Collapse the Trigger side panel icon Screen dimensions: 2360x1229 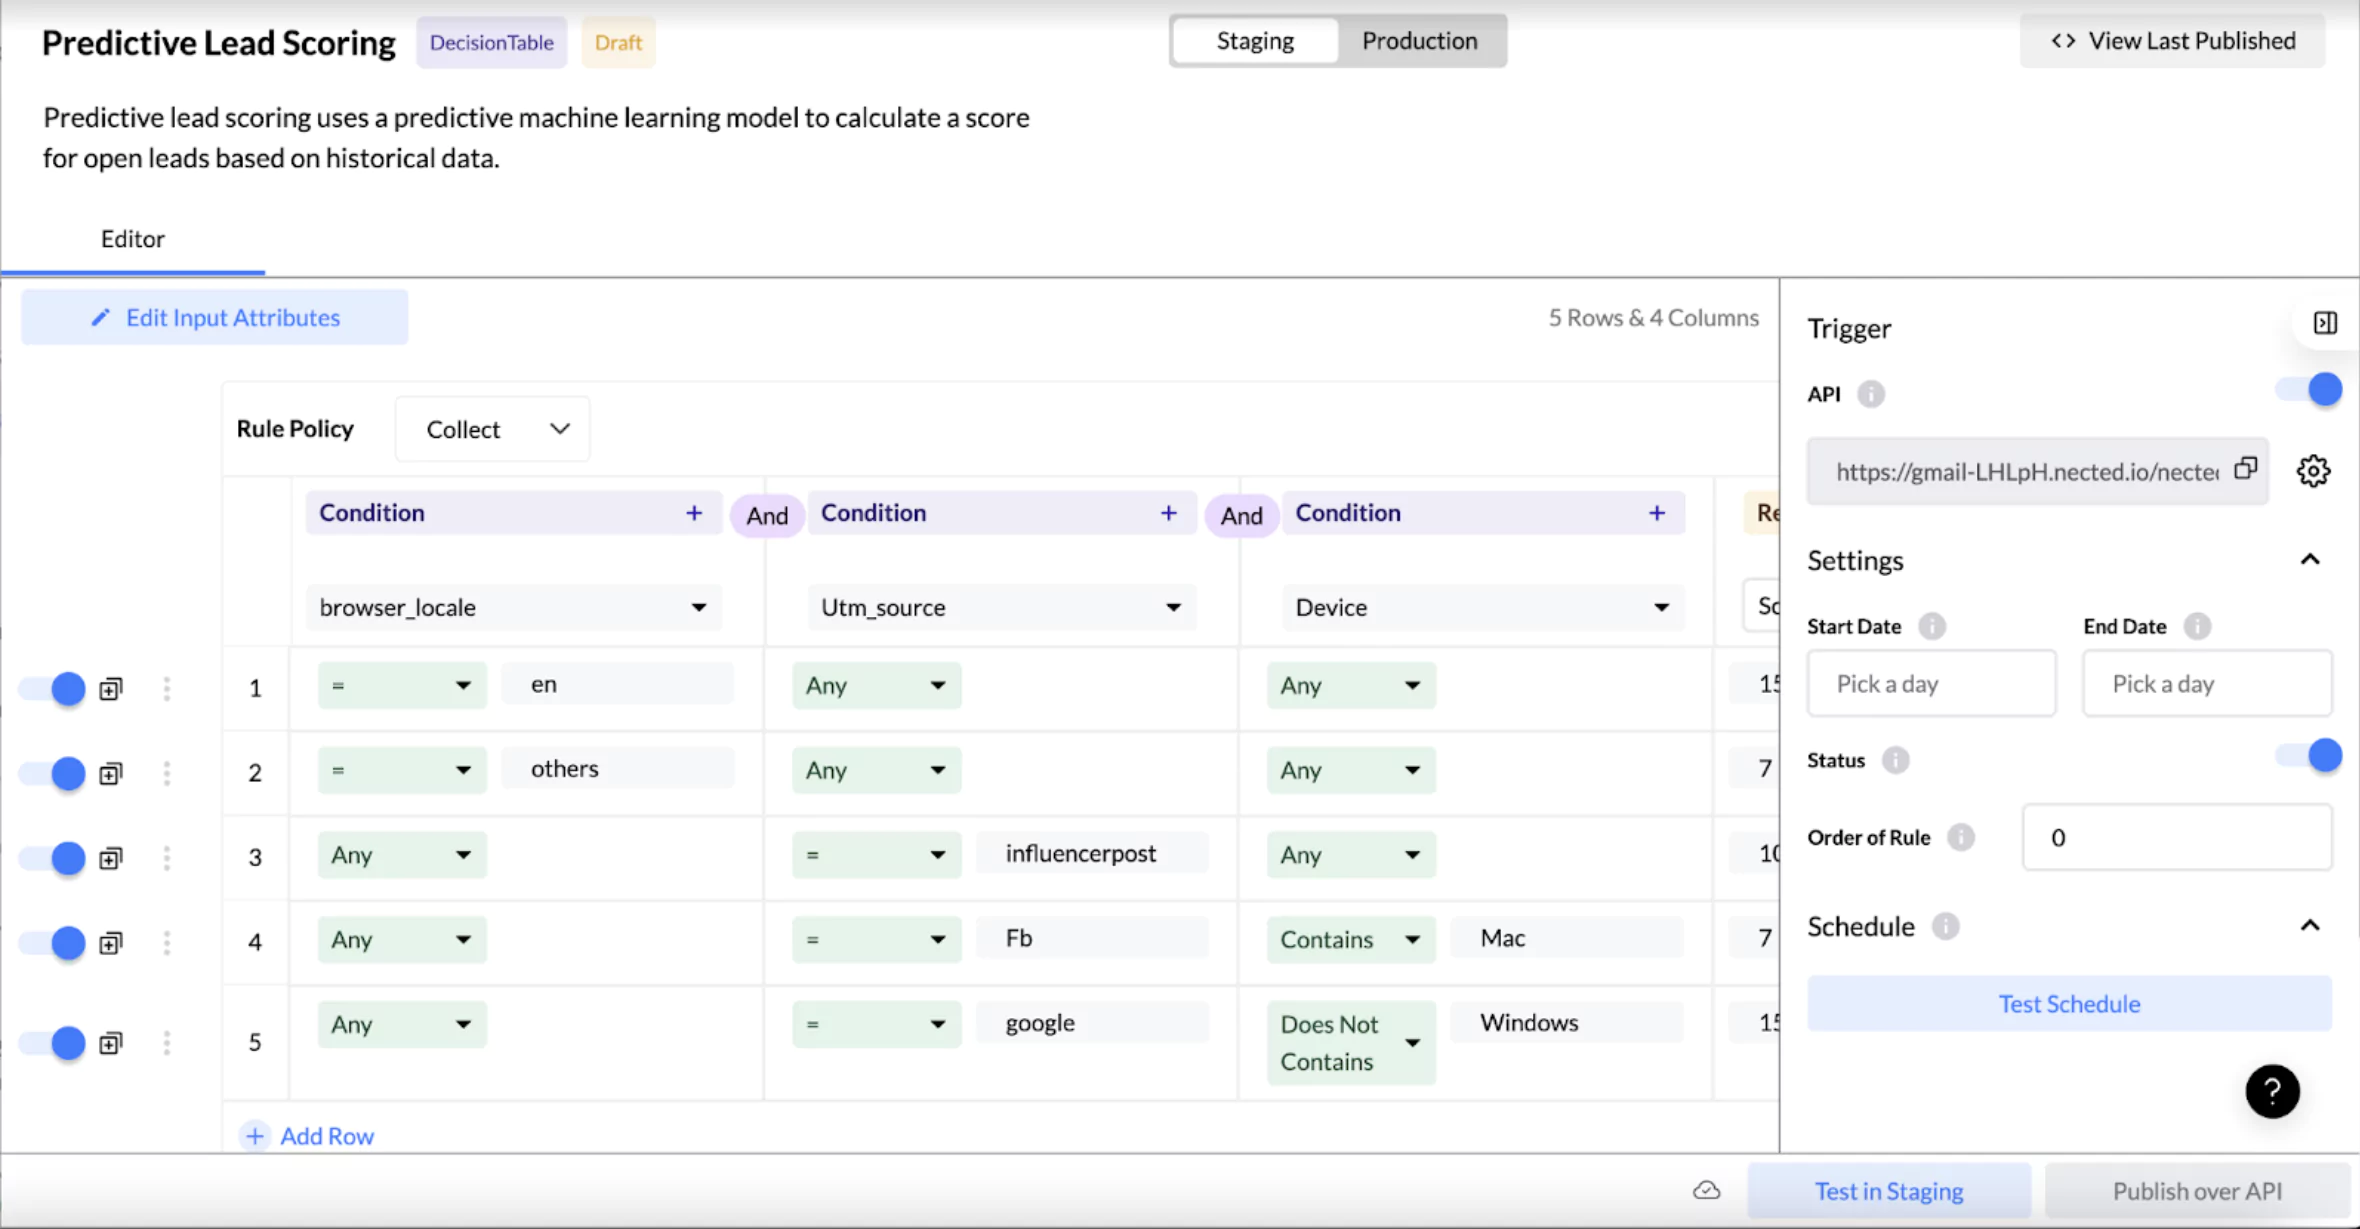[x=2325, y=323]
